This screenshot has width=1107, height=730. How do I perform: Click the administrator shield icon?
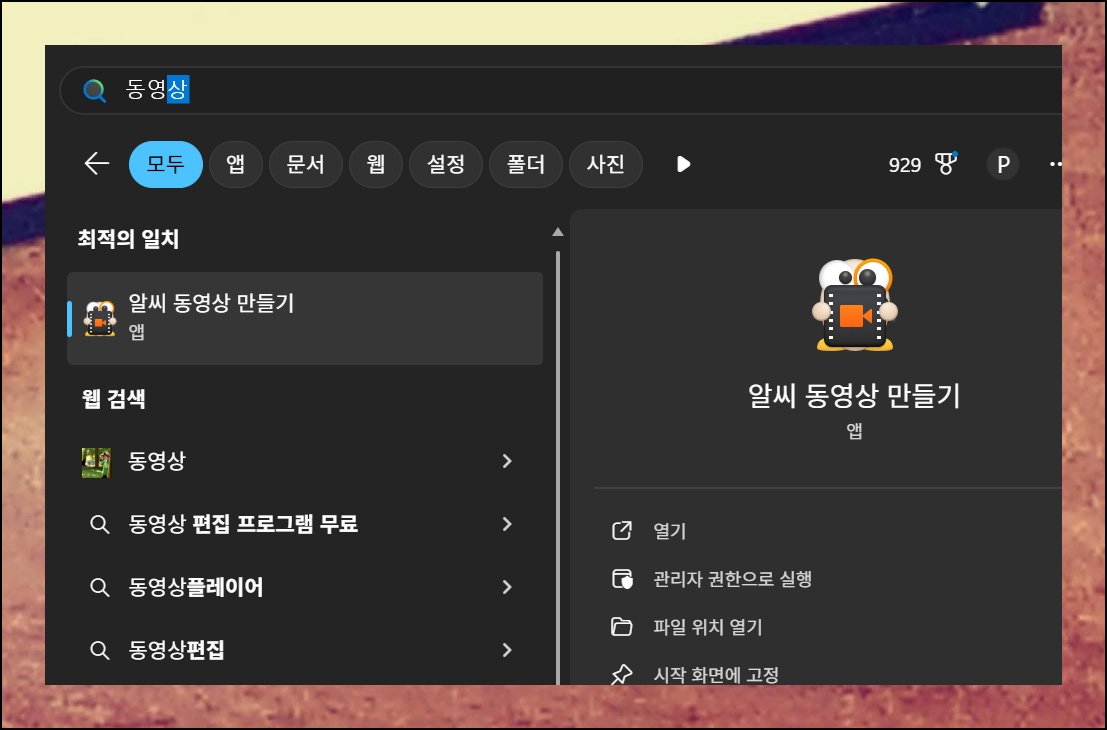click(x=622, y=579)
